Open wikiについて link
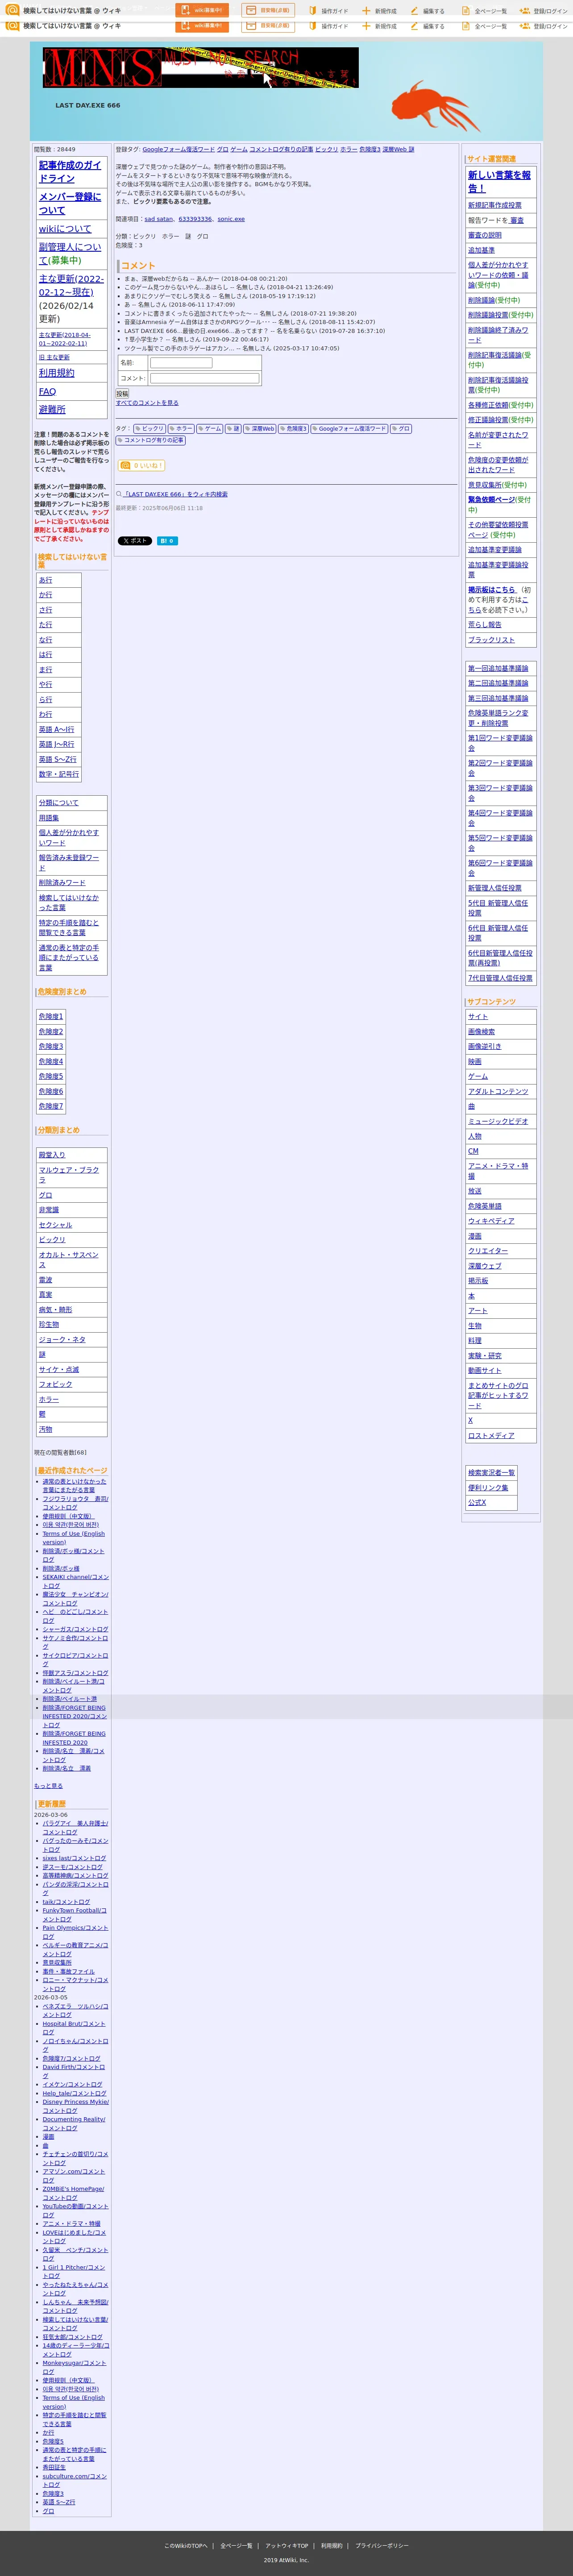The image size is (573, 2576). click(x=65, y=229)
